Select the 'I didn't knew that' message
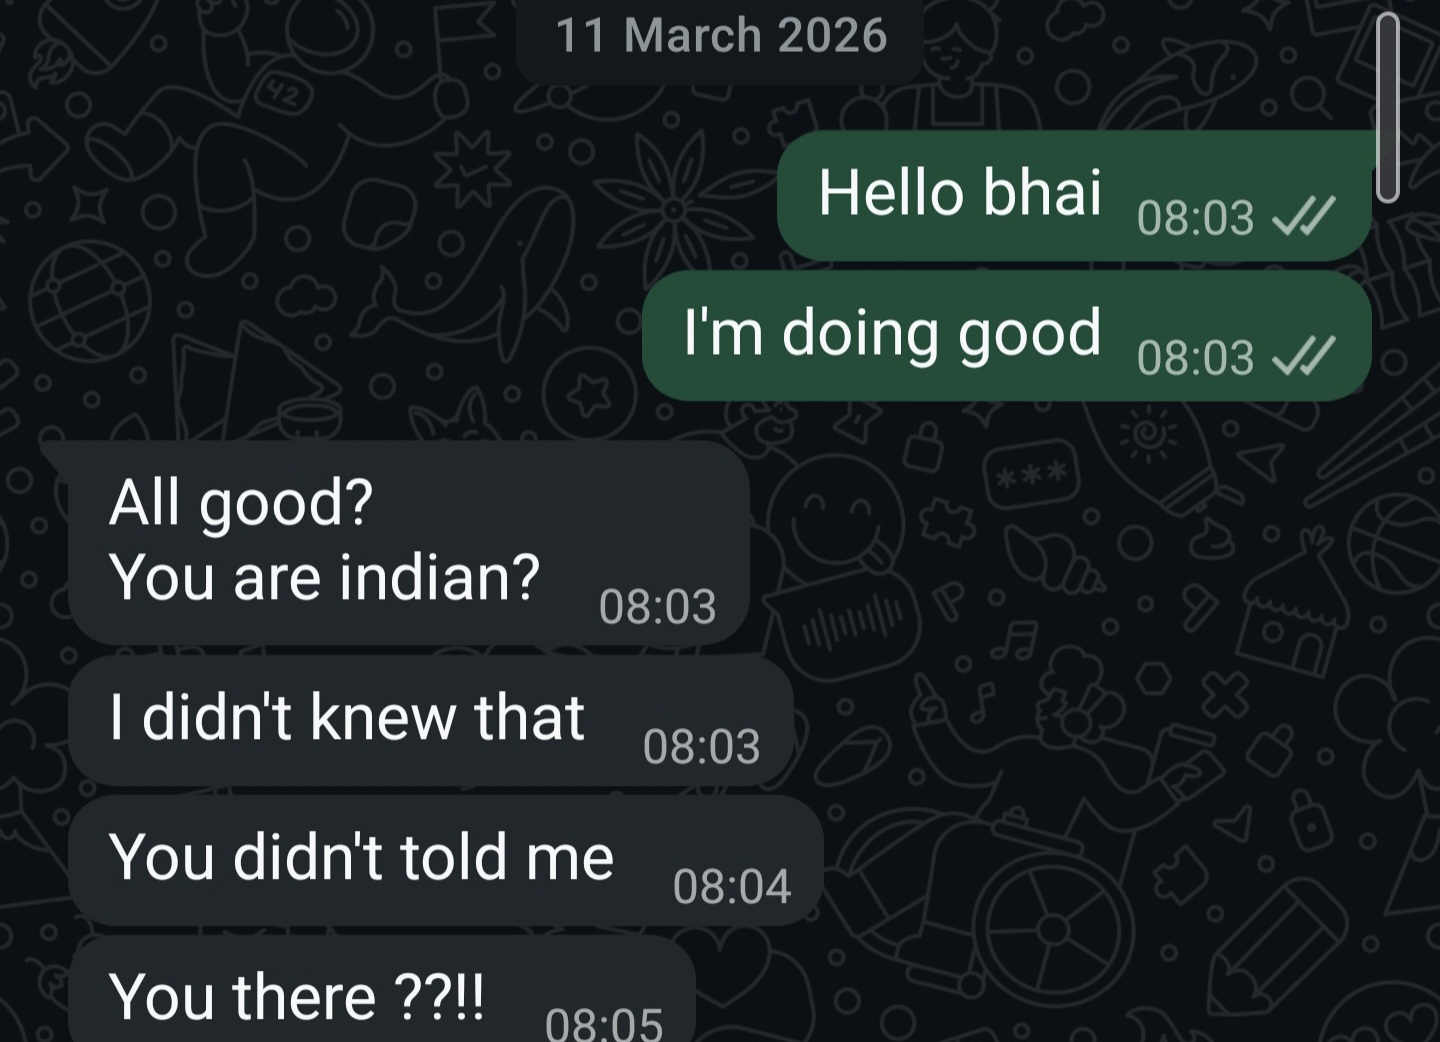Screen dimensions: 1440x1042 coord(430,721)
